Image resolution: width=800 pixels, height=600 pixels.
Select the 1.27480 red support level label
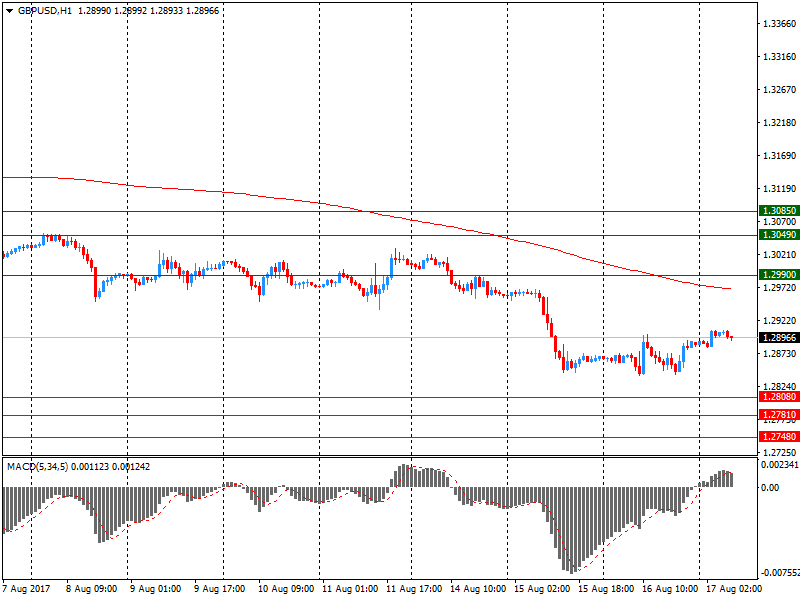pos(779,437)
